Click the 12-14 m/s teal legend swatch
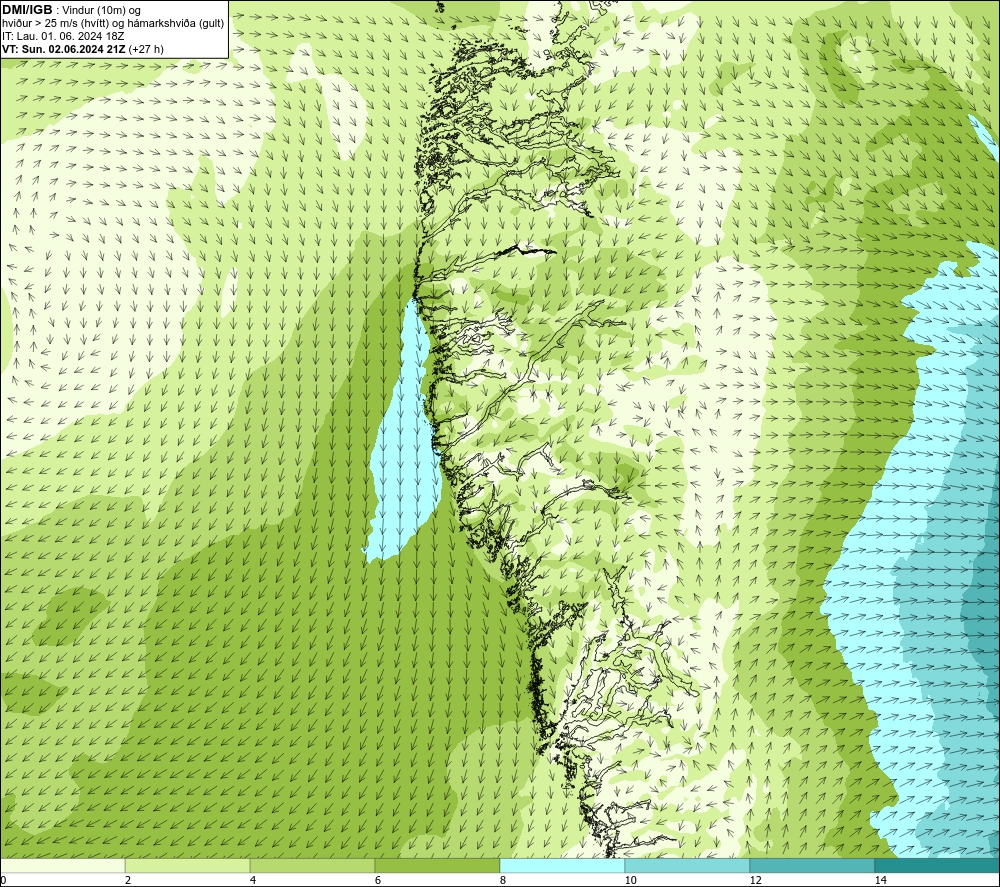The height and width of the screenshot is (887, 1000). 812,865
